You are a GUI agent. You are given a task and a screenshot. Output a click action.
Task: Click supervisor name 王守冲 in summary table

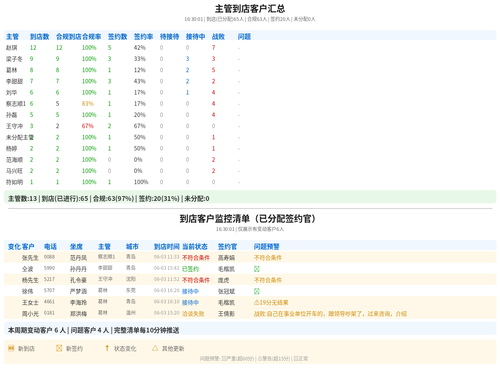point(14,126)
